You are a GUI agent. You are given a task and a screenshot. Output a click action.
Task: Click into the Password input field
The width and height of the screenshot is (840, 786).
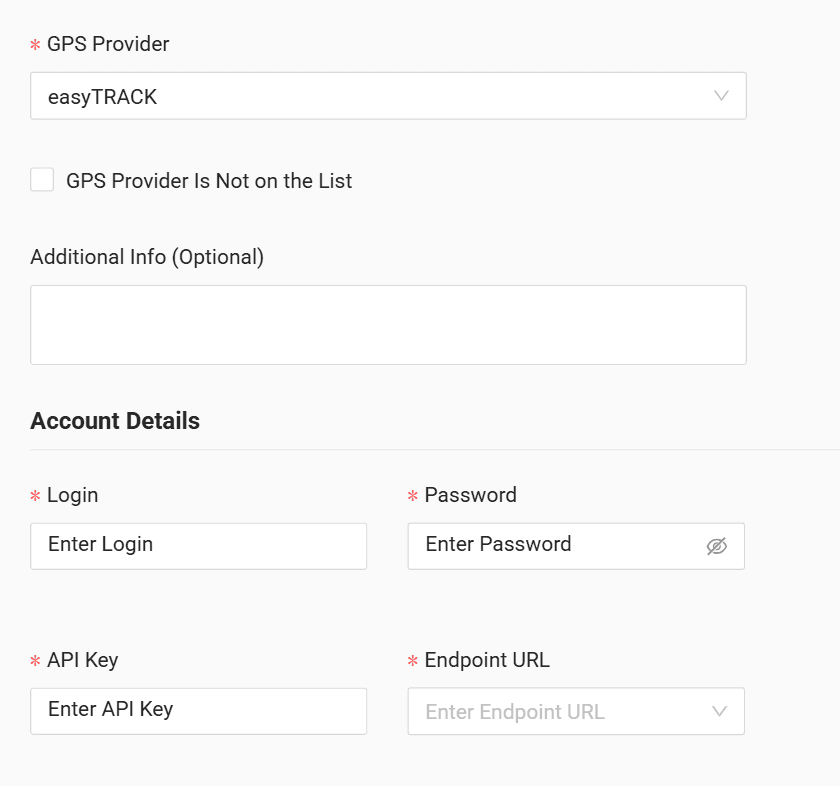point(576,546)
